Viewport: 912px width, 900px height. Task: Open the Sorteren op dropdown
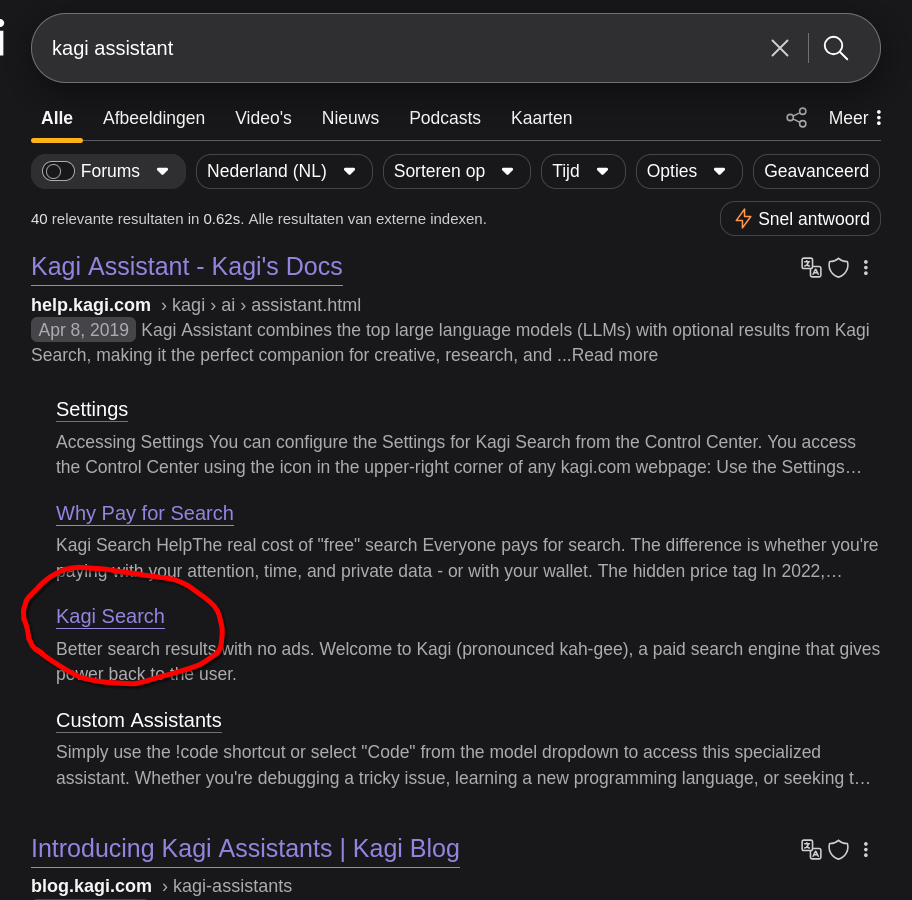[456, 171]
